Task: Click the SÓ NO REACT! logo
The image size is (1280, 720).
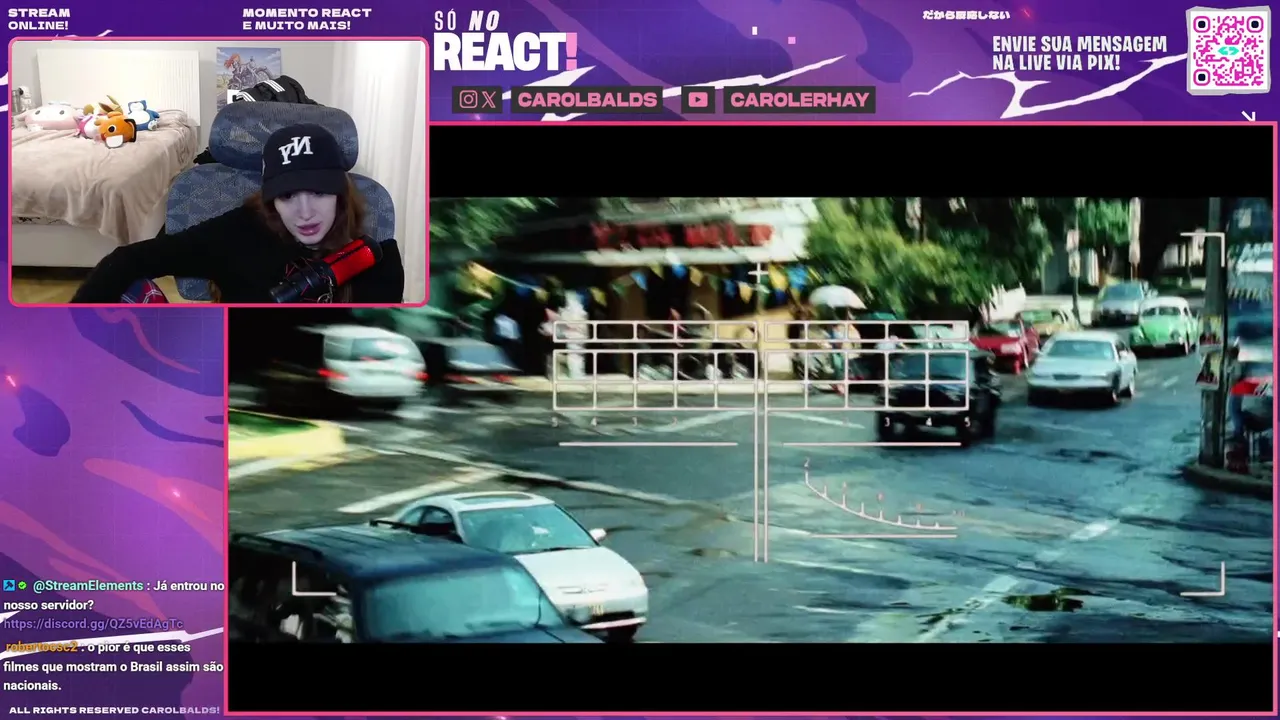Action: [x=505, y=43]
